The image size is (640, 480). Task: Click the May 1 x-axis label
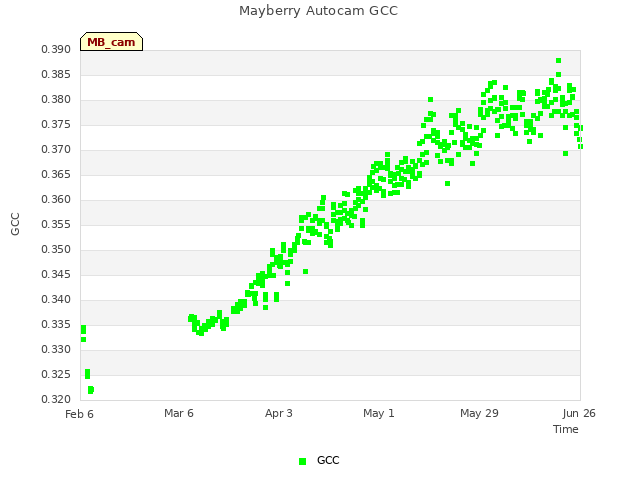pyautogui.click(x=379, y=413)
